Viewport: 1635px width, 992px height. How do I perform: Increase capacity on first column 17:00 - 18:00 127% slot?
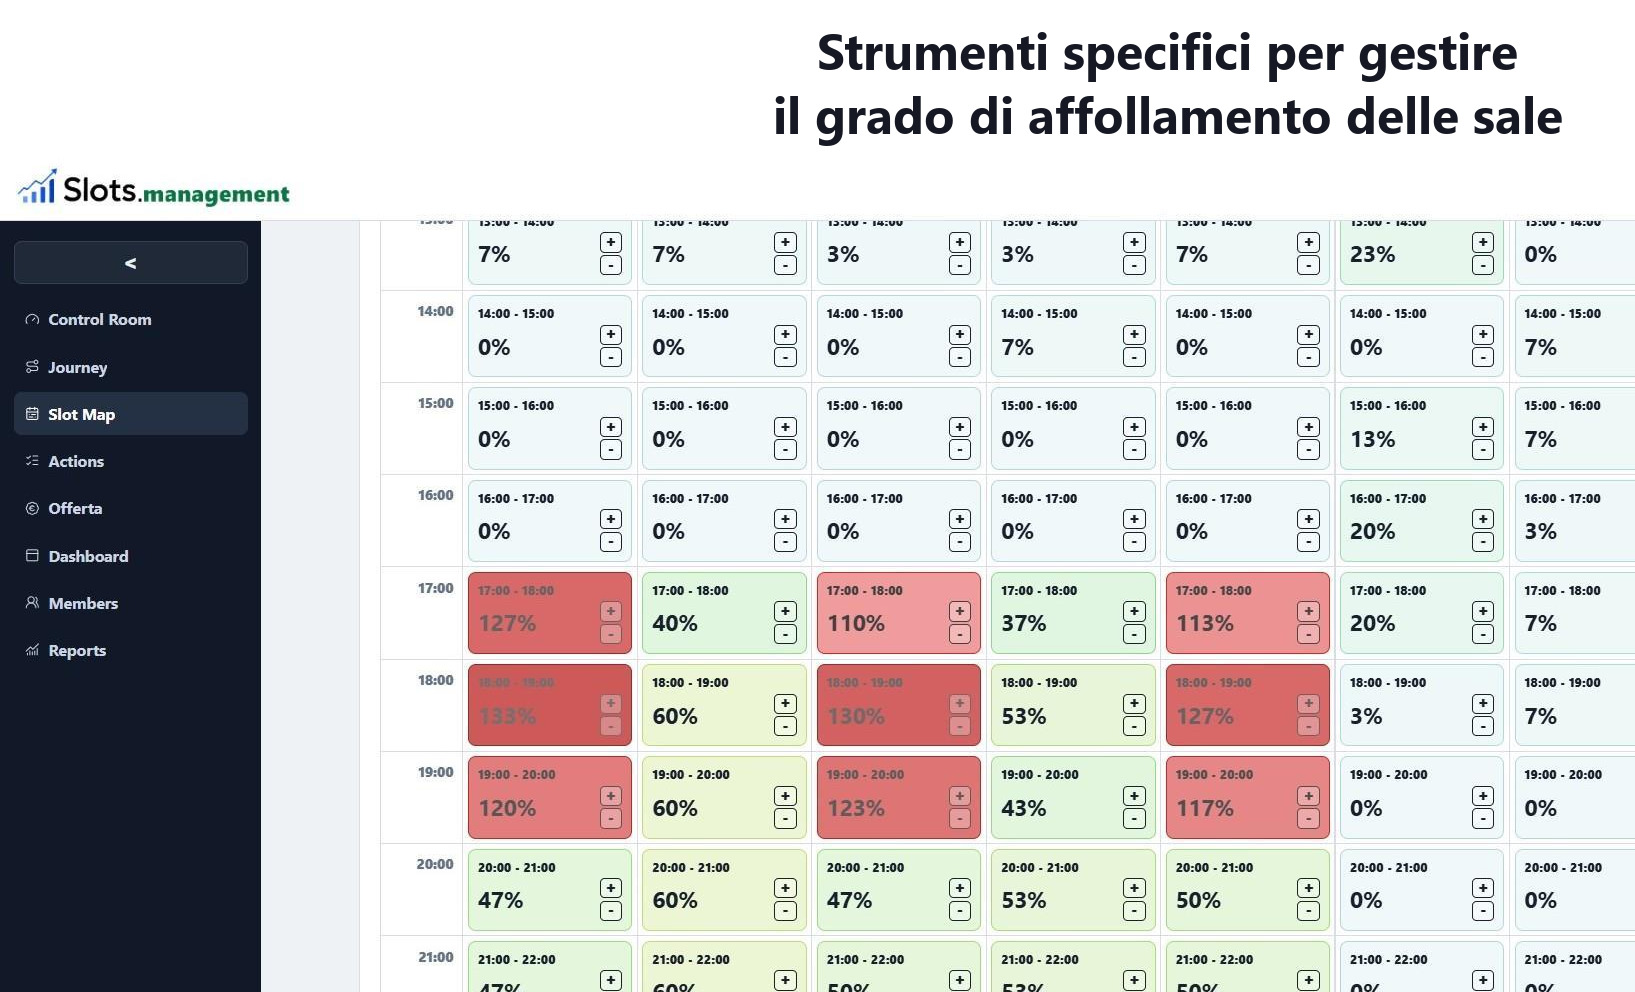(x=611, y=611)
